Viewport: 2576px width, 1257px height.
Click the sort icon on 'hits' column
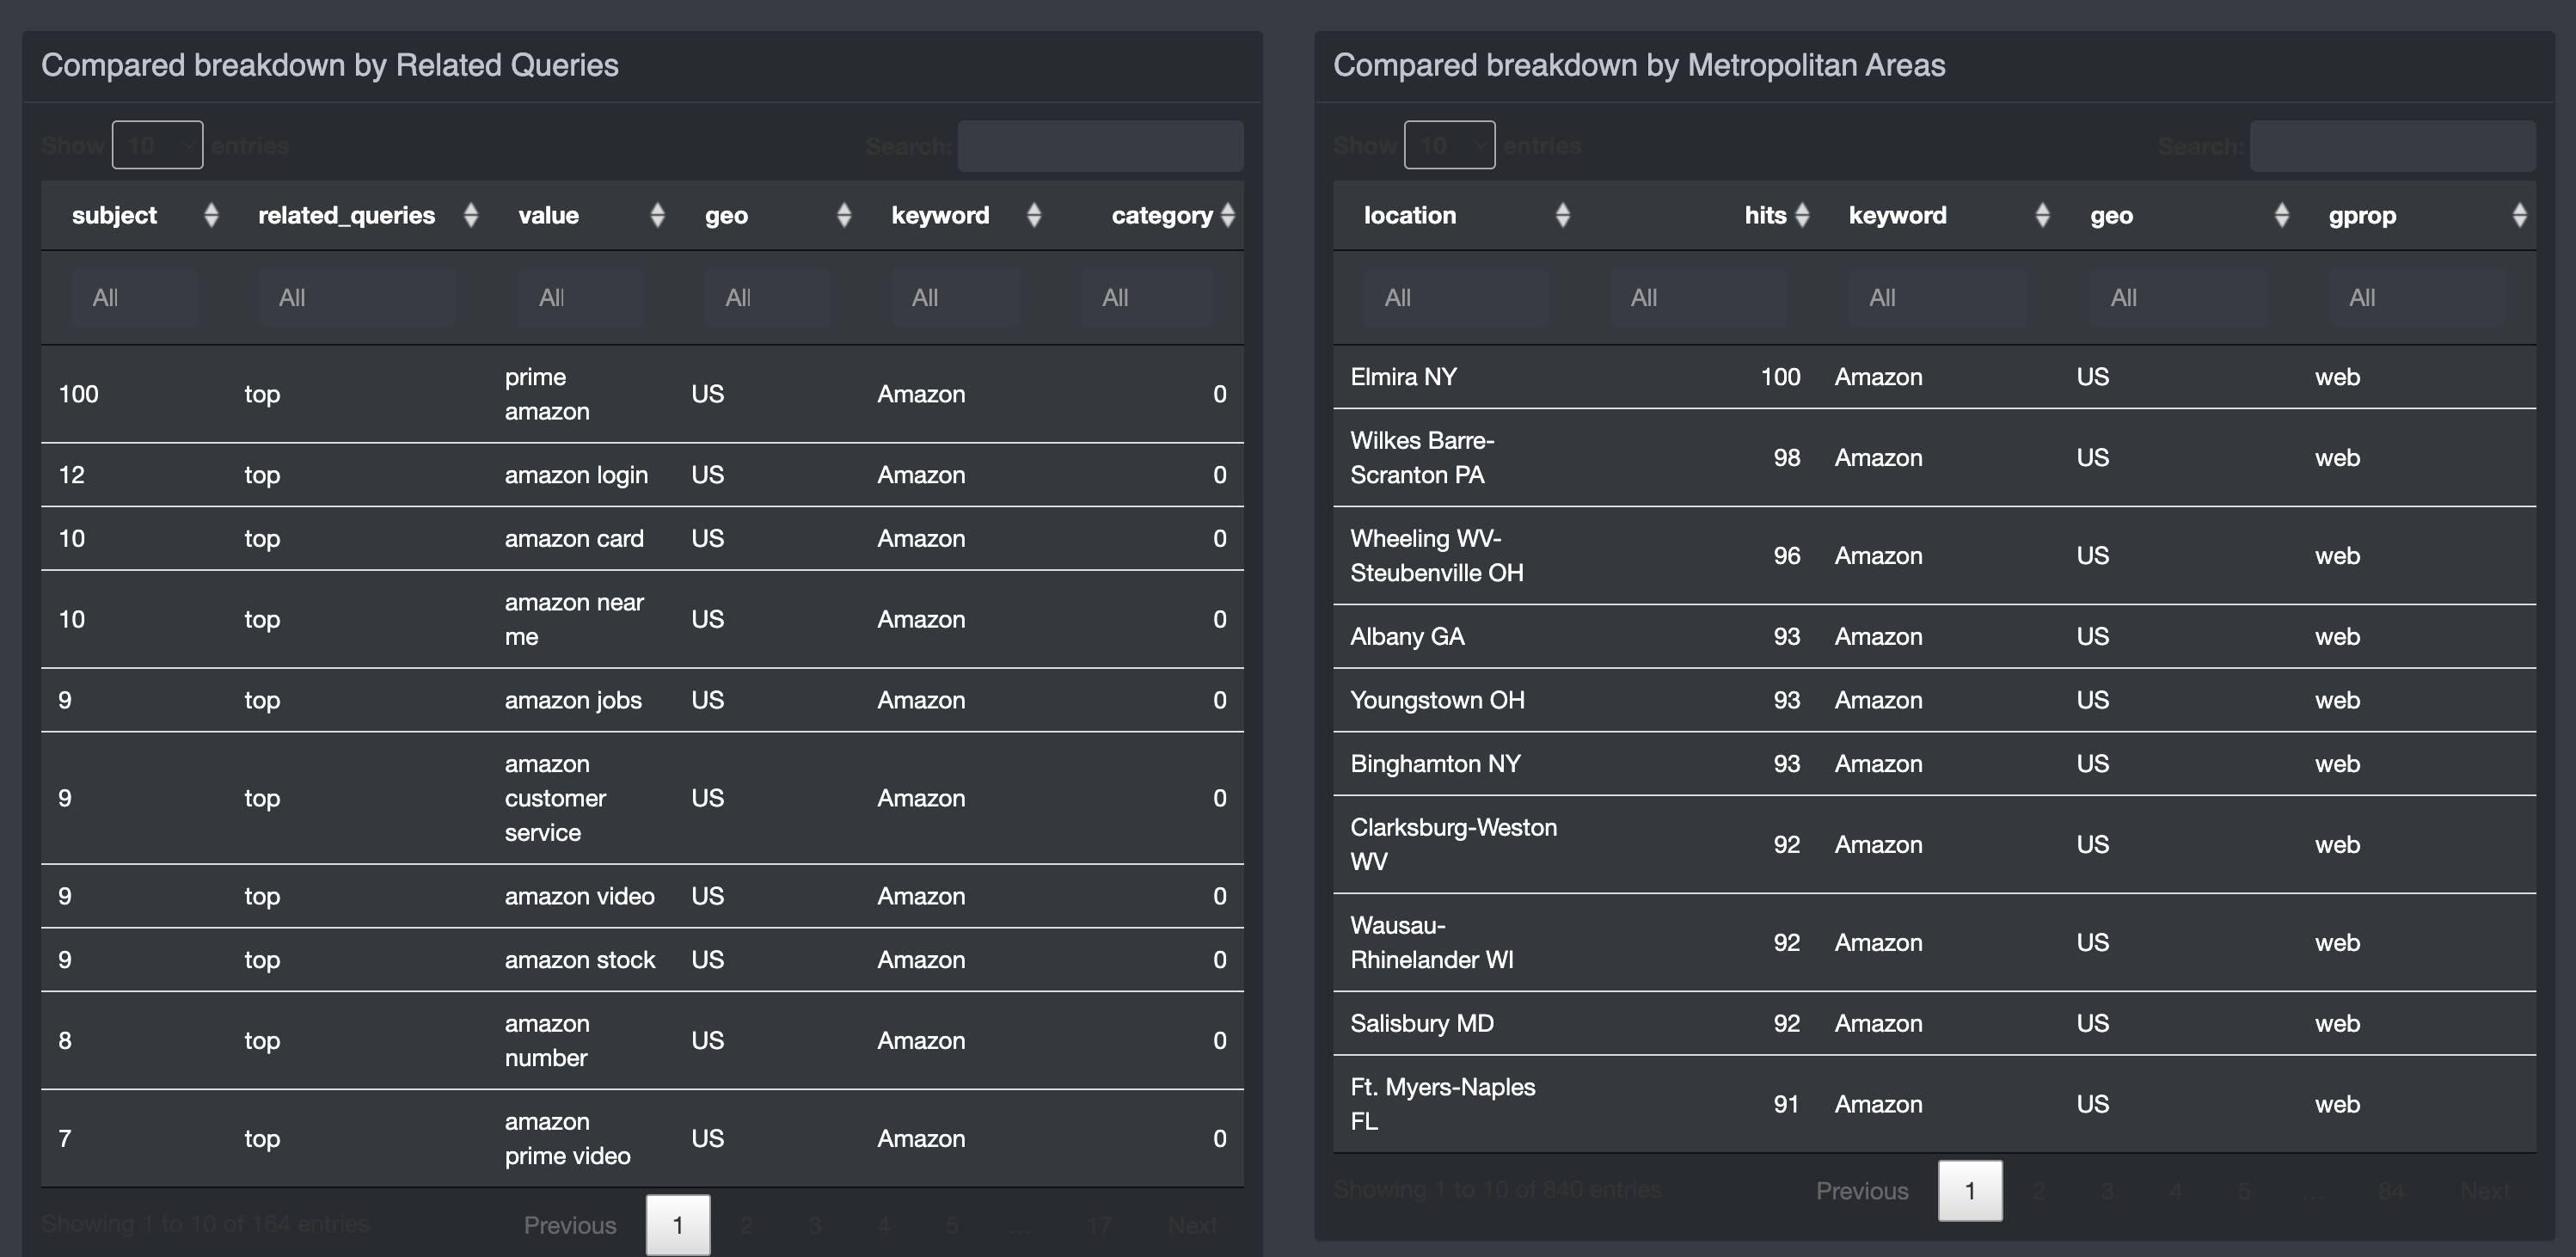tap(1804, 215)
